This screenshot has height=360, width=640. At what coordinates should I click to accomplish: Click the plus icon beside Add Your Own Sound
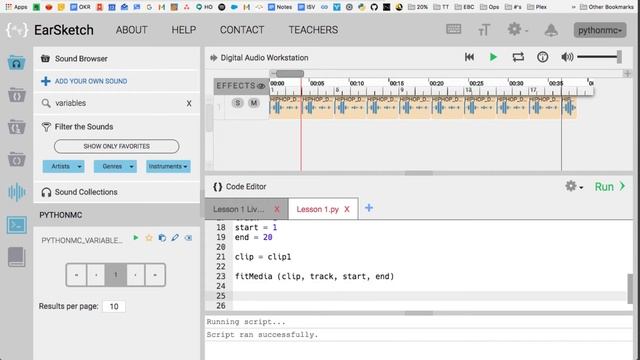(46, 81)
